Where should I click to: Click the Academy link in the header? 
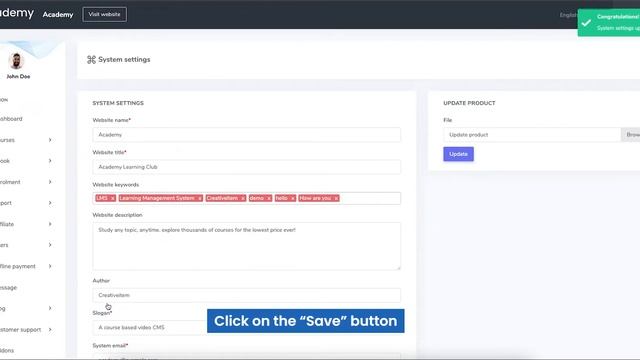(x=58, y=14)
